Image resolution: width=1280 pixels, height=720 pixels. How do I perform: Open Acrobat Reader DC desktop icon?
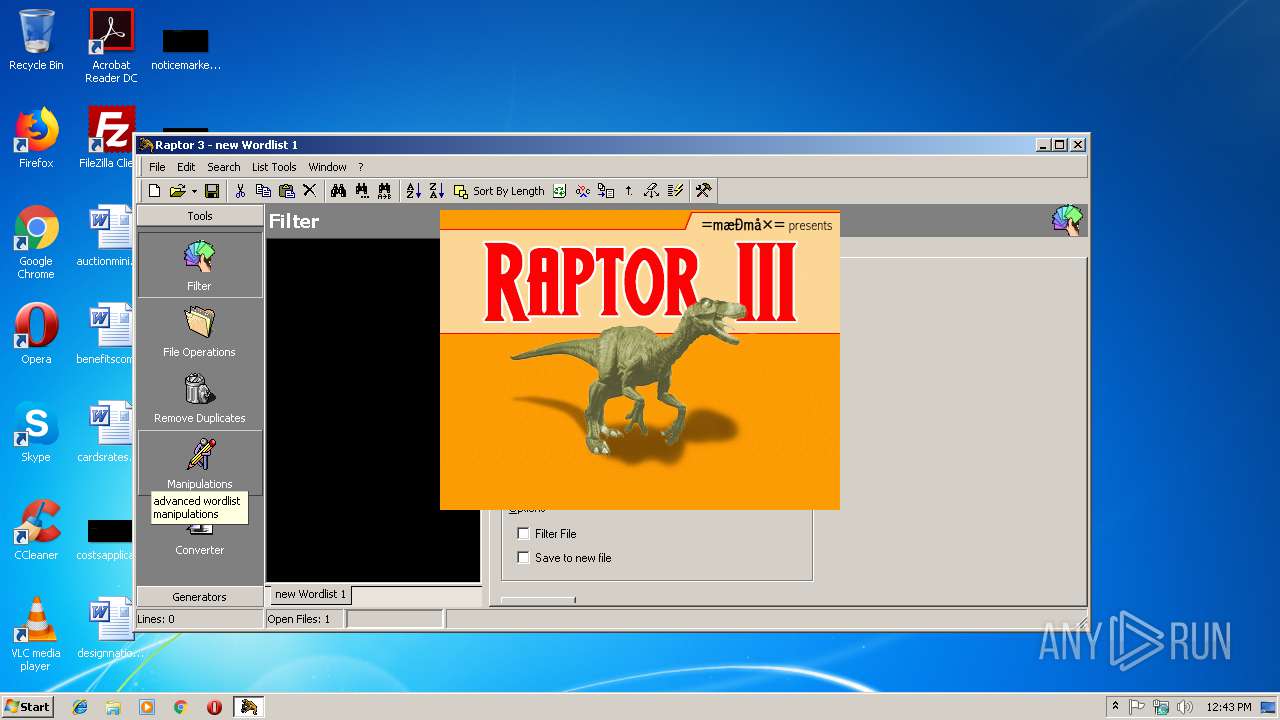(x=111, y=46)
